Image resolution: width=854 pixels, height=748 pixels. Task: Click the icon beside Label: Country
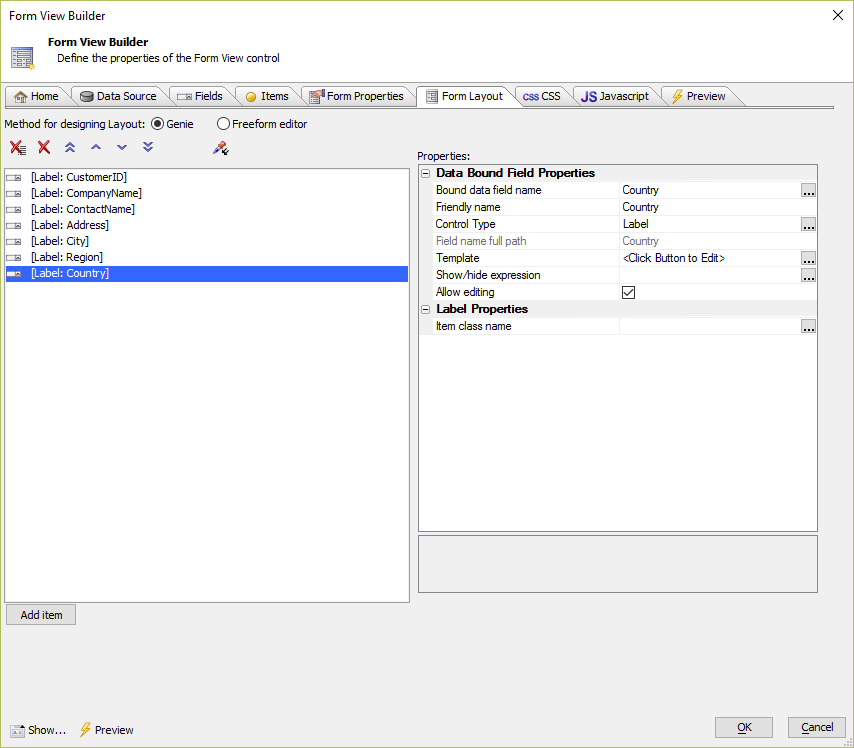[14, 273]
